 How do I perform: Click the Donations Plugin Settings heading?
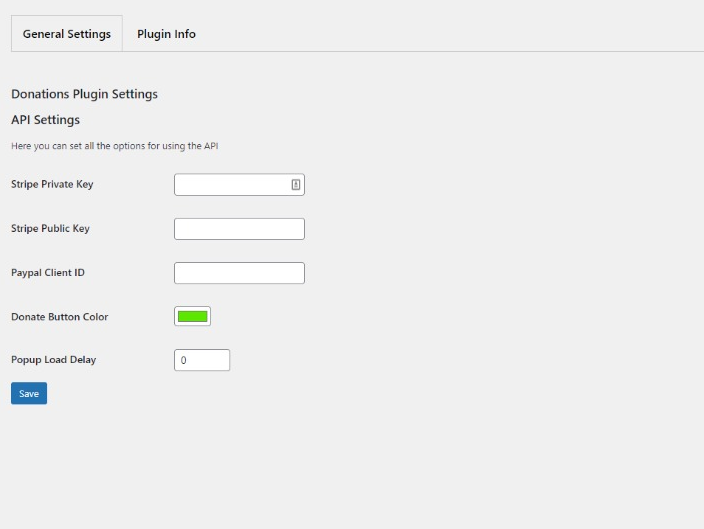pyautogui.click(x=84, y=94)
